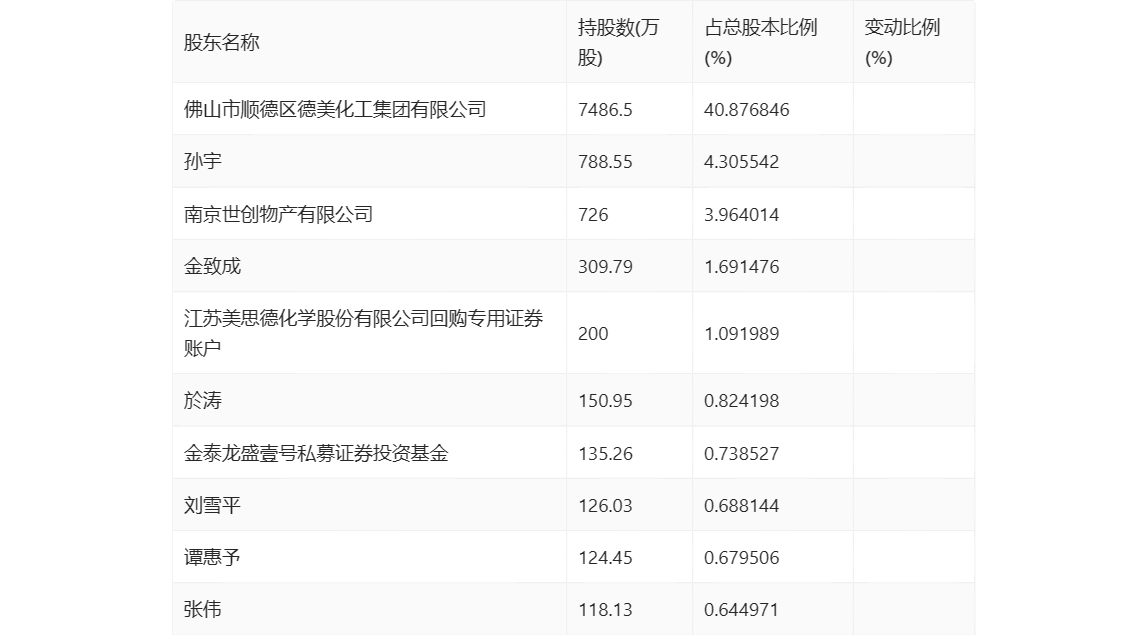Screen dimensions: 1148x635
Task: Select shareholder 於涛
Action: (202, 400)
